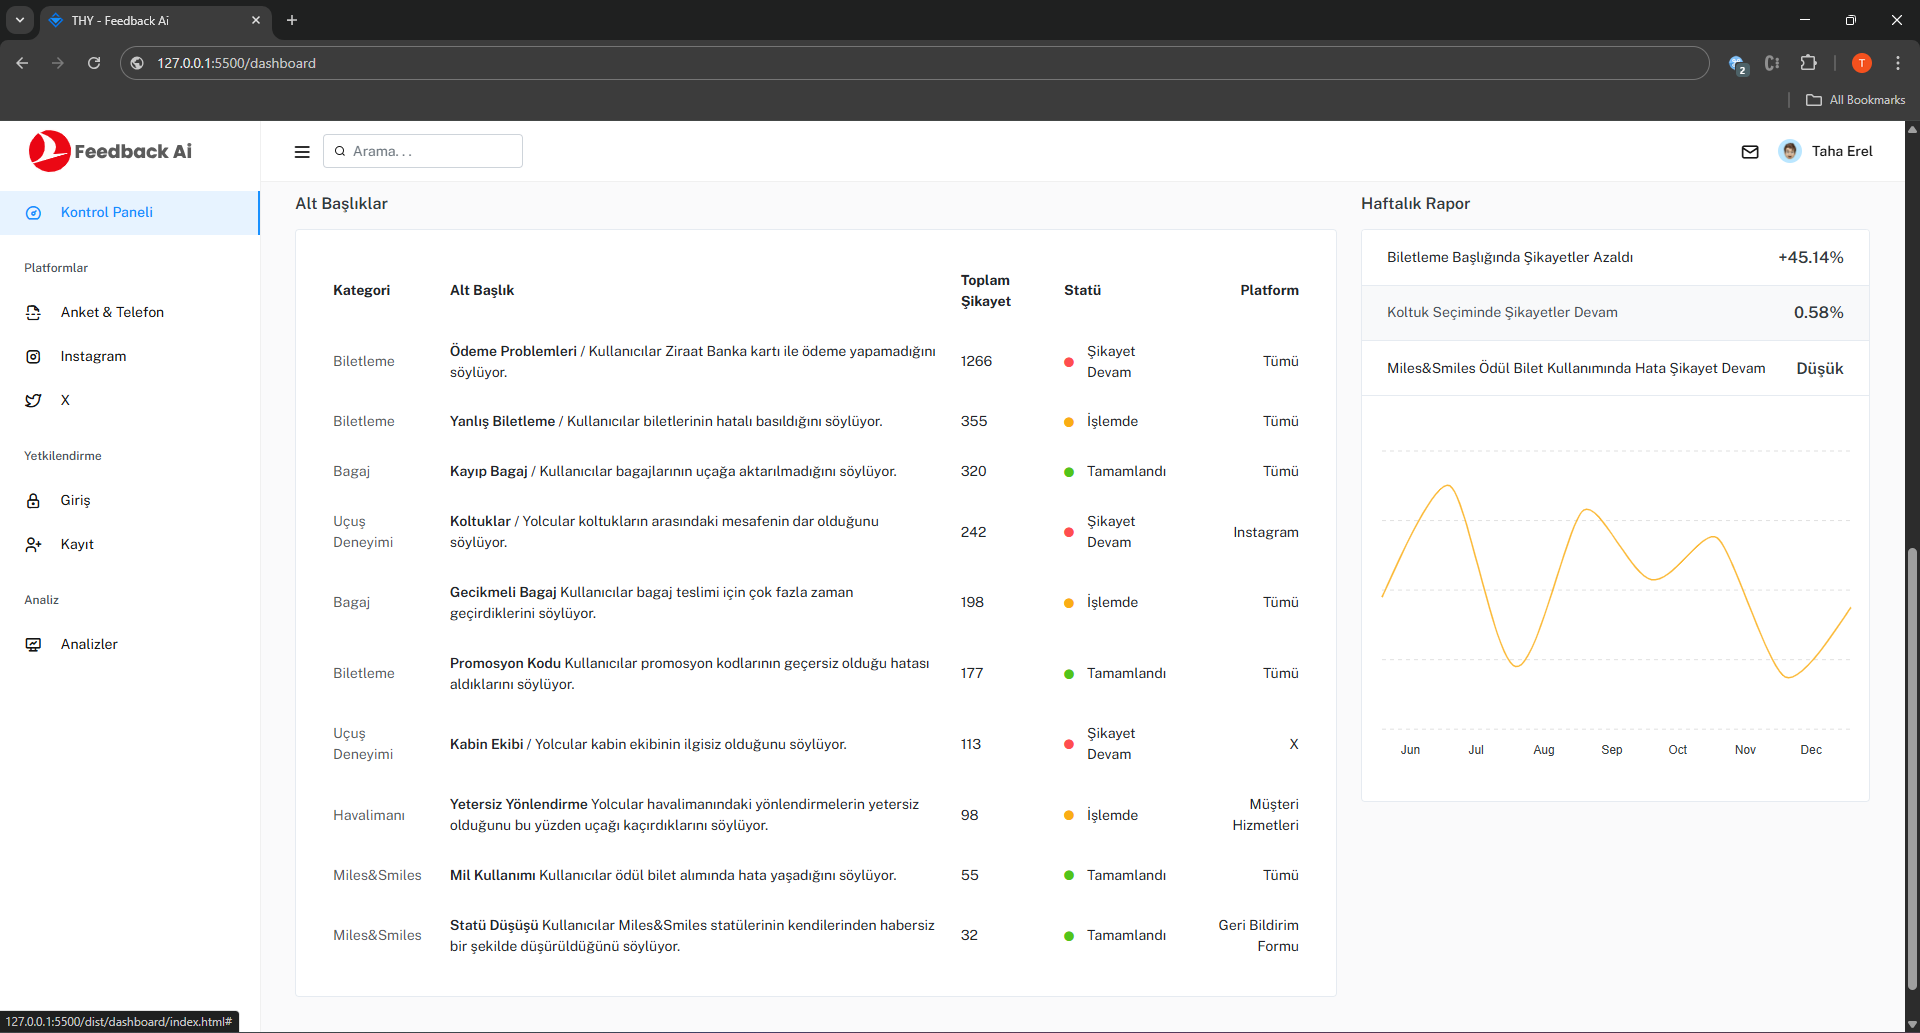Click the Sep label on chart axis
This screenshot has height=1033, width=1920.
[x=1612, y=750]
